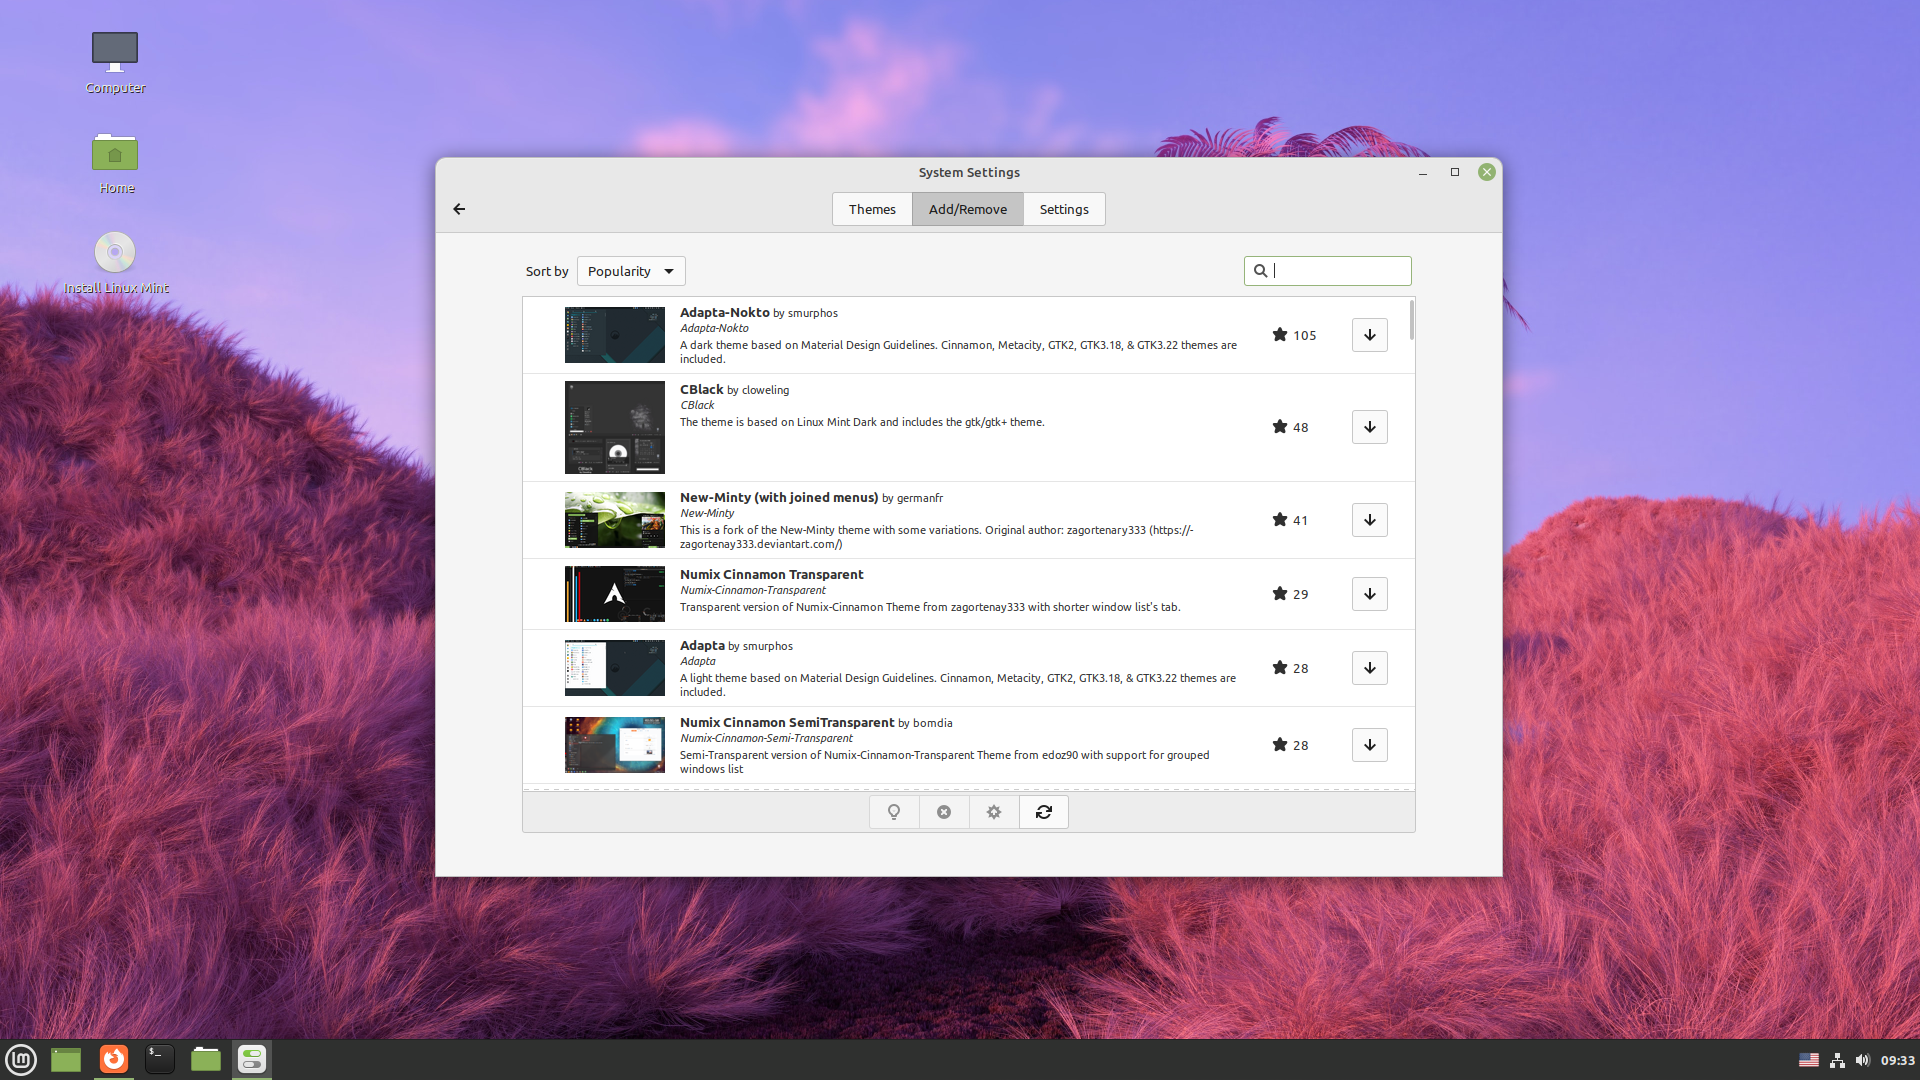Click the gear icon in bottom toolbar
Viewport: 1920px width, 1080px height.
[x=994, y=812]
